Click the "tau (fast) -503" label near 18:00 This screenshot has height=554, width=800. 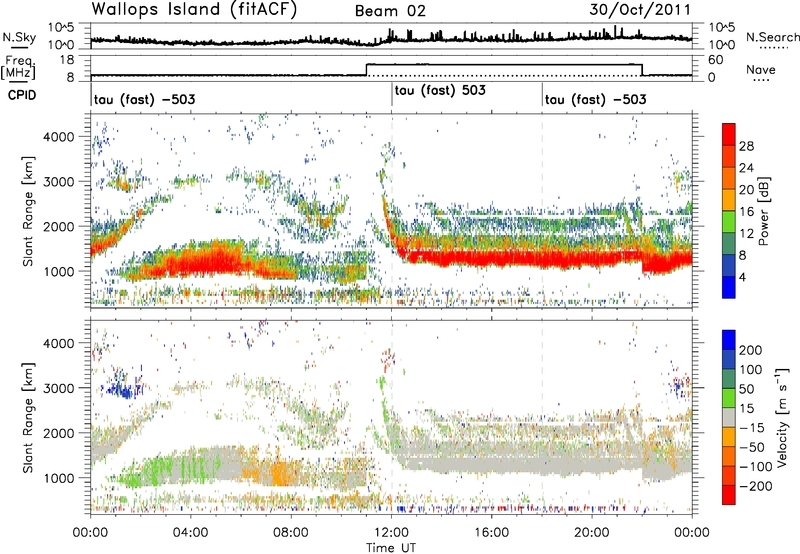pos(595,99)
